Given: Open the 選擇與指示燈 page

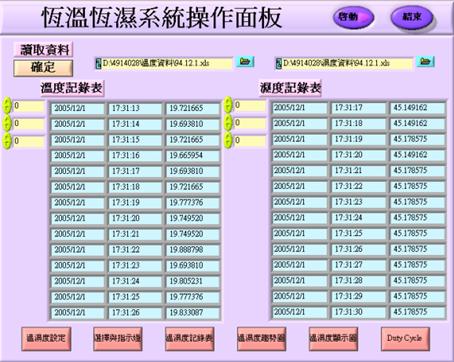Looking at the screenshot, I should [118, 339].
